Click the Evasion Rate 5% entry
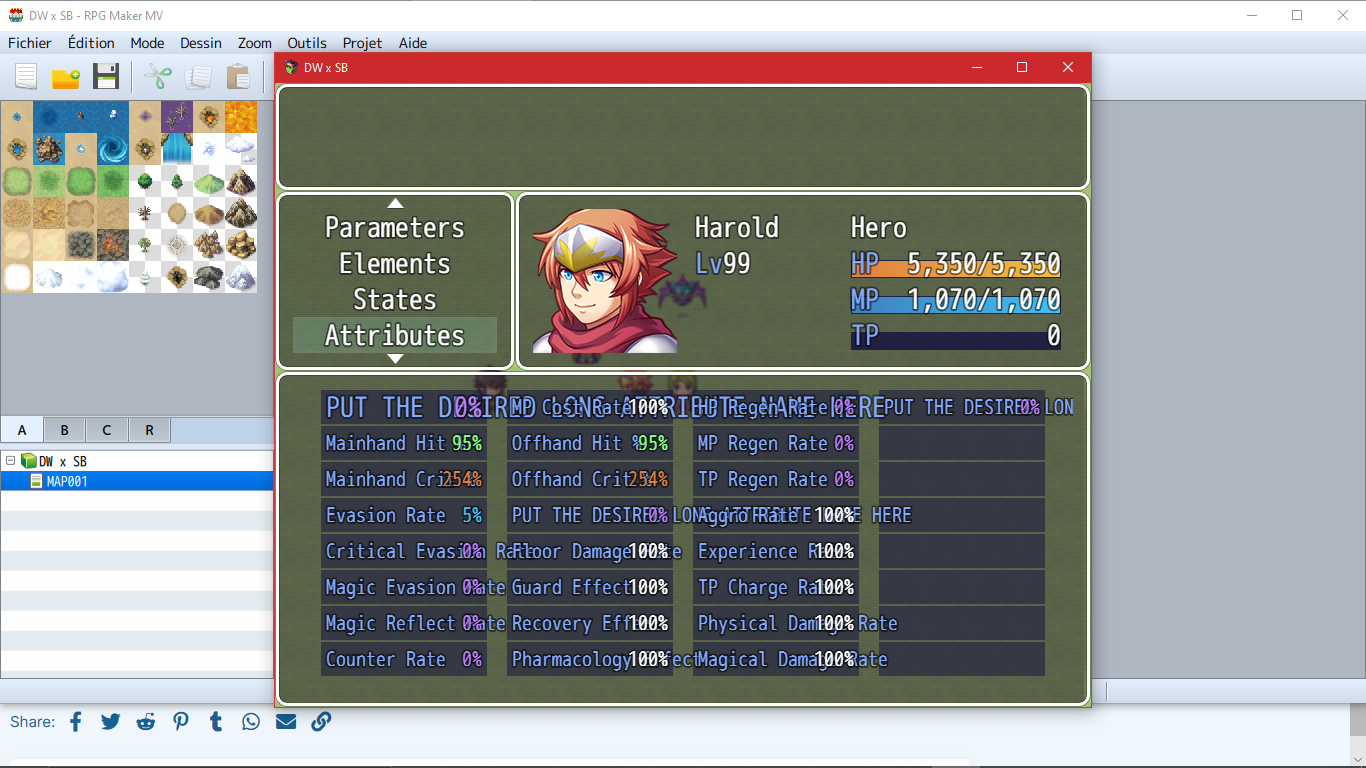 404,515
